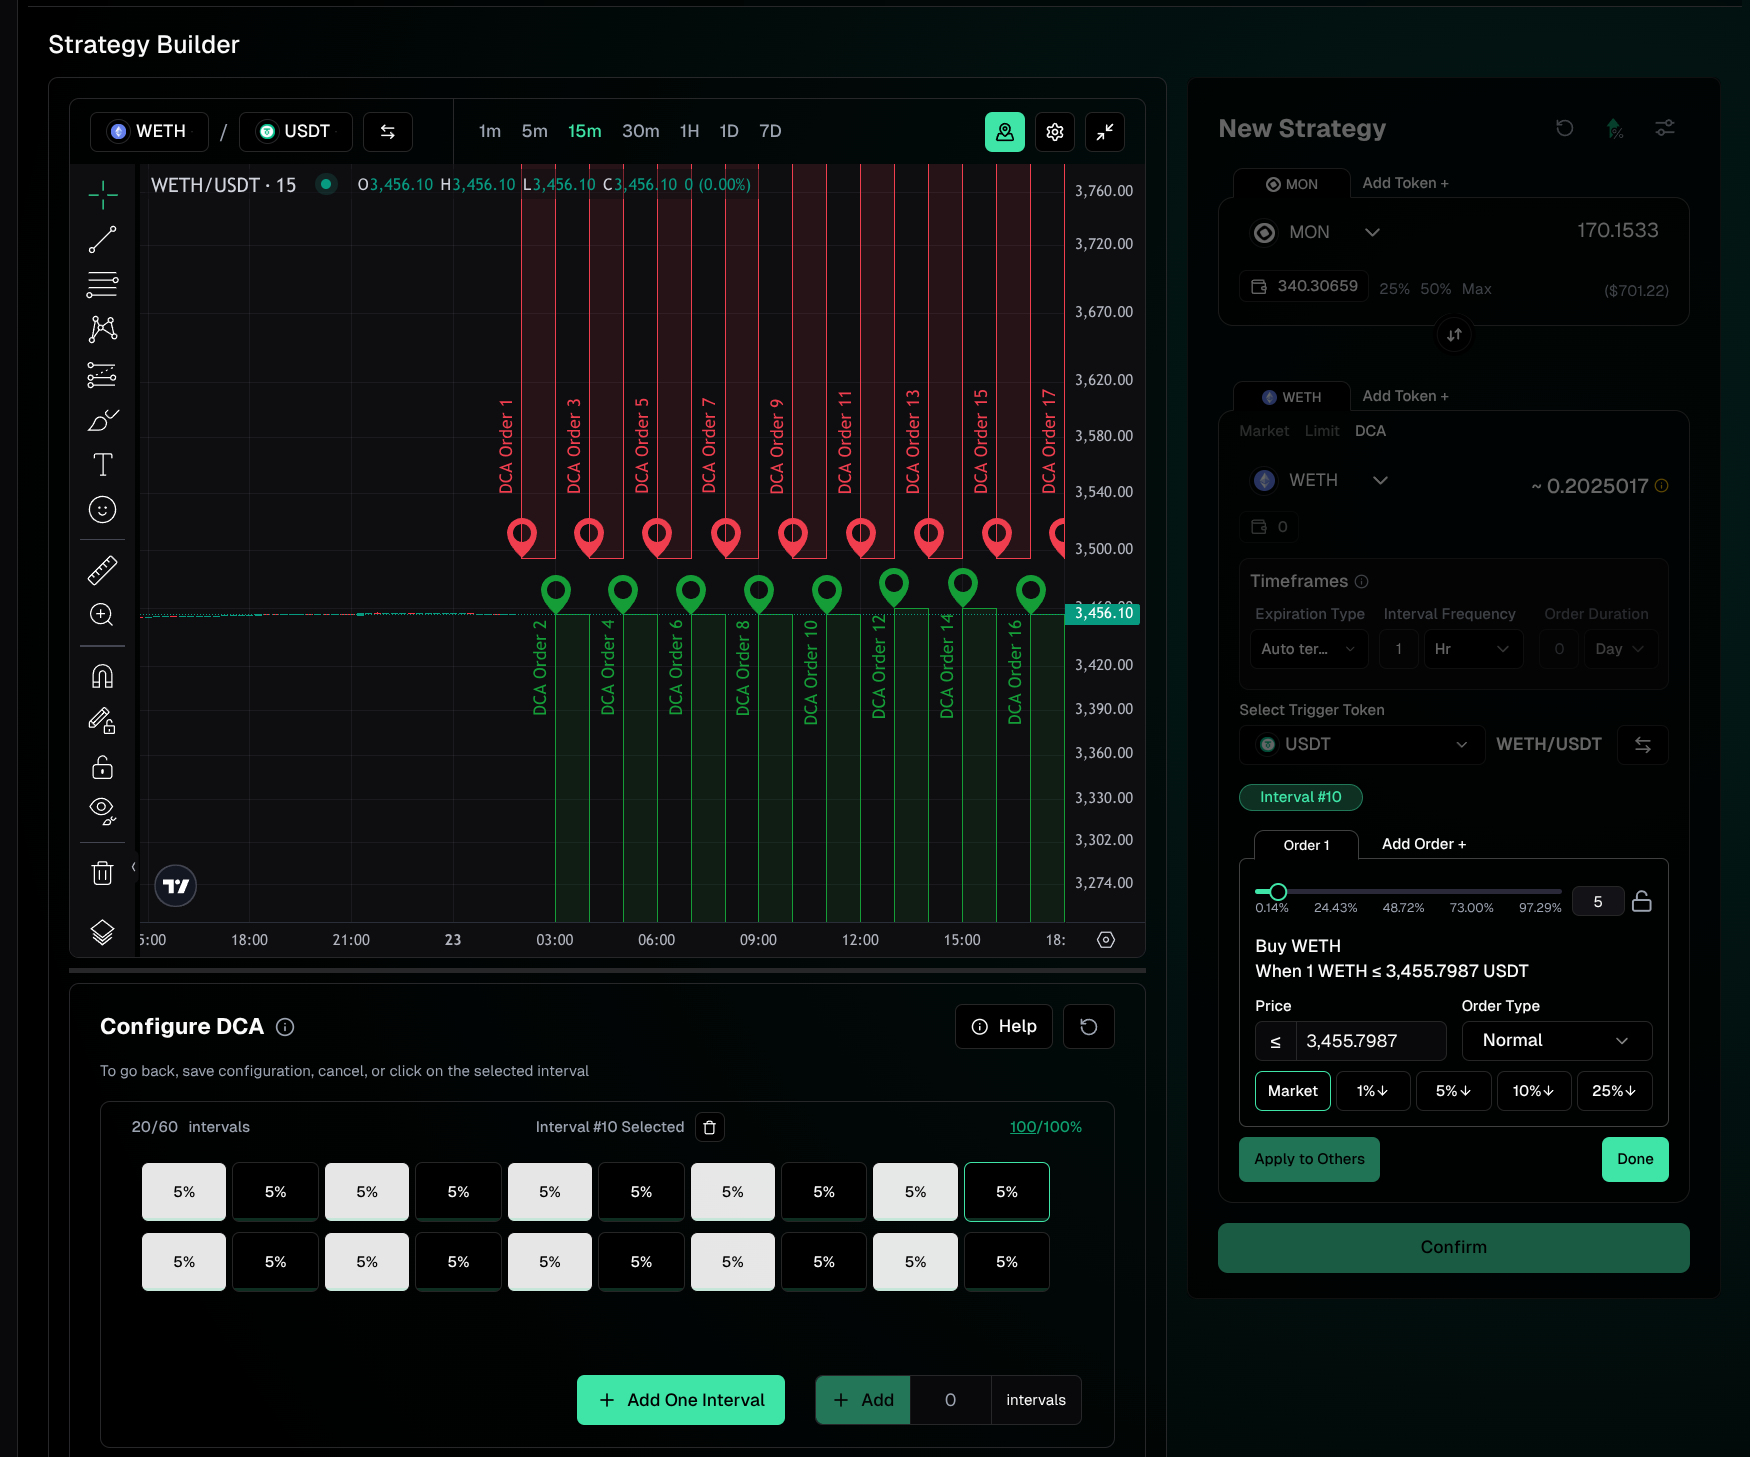Swap WETH and USDT pair order
The image size is (1750, 1457).
pos(388,132)
